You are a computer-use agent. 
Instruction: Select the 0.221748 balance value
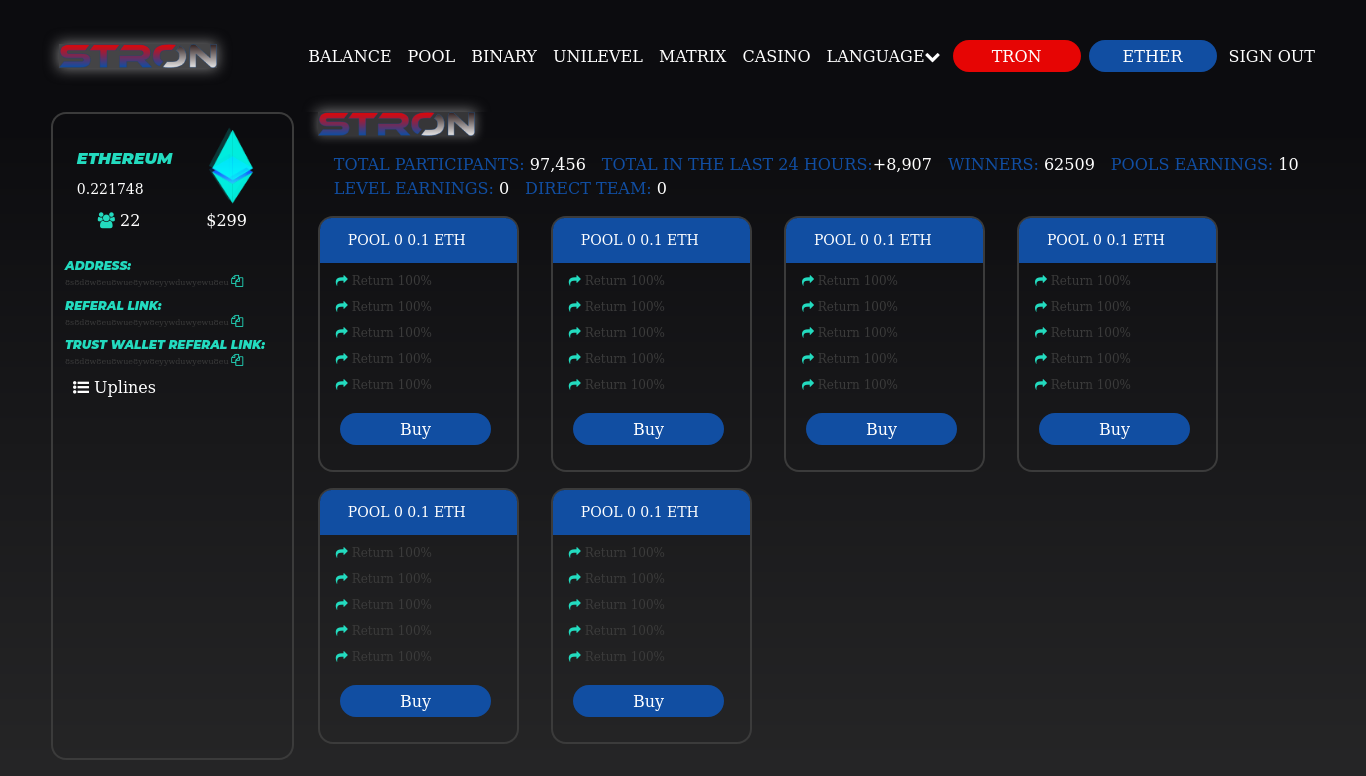(x=110, y=189)
